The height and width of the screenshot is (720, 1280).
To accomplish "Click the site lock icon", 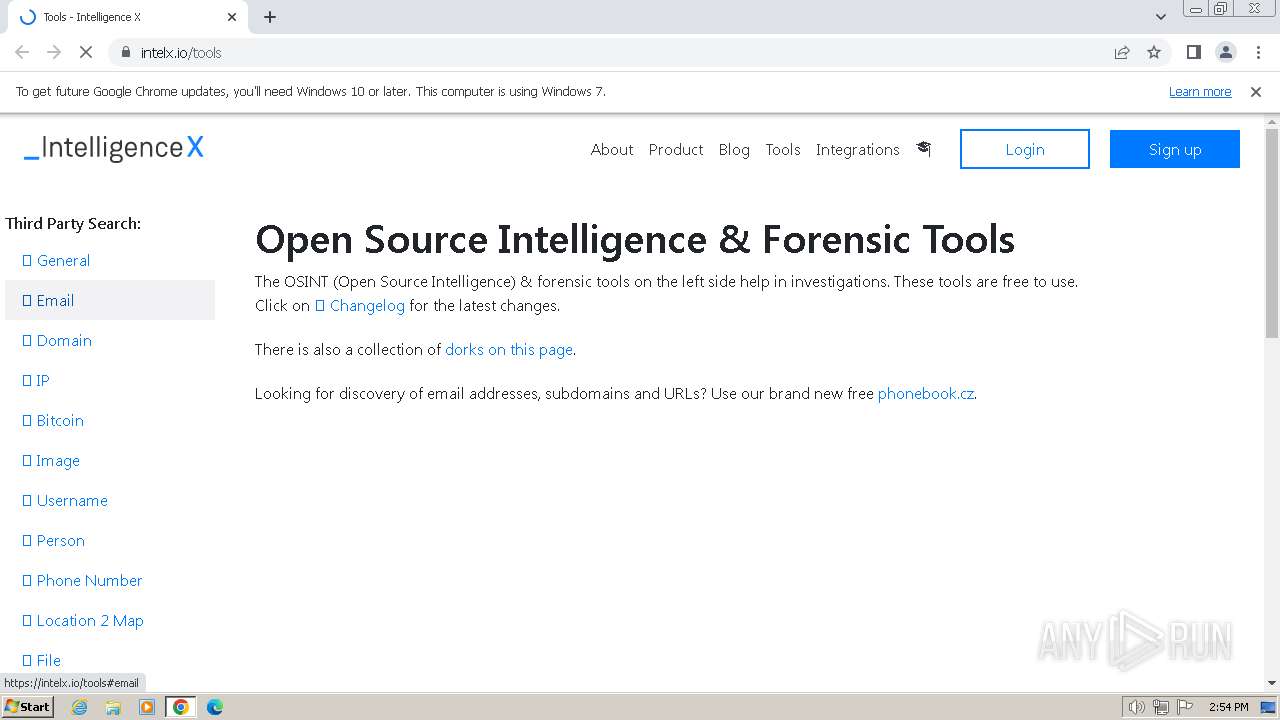I will tap(125, 52).
